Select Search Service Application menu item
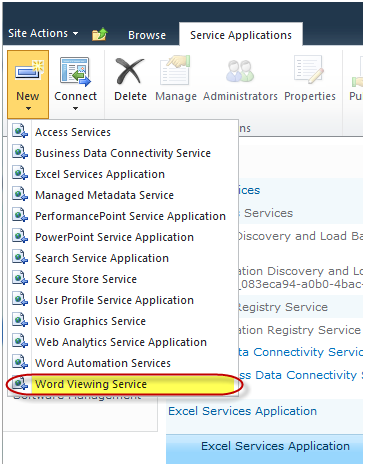The image size is (365, 469). [x=123, y=258]
